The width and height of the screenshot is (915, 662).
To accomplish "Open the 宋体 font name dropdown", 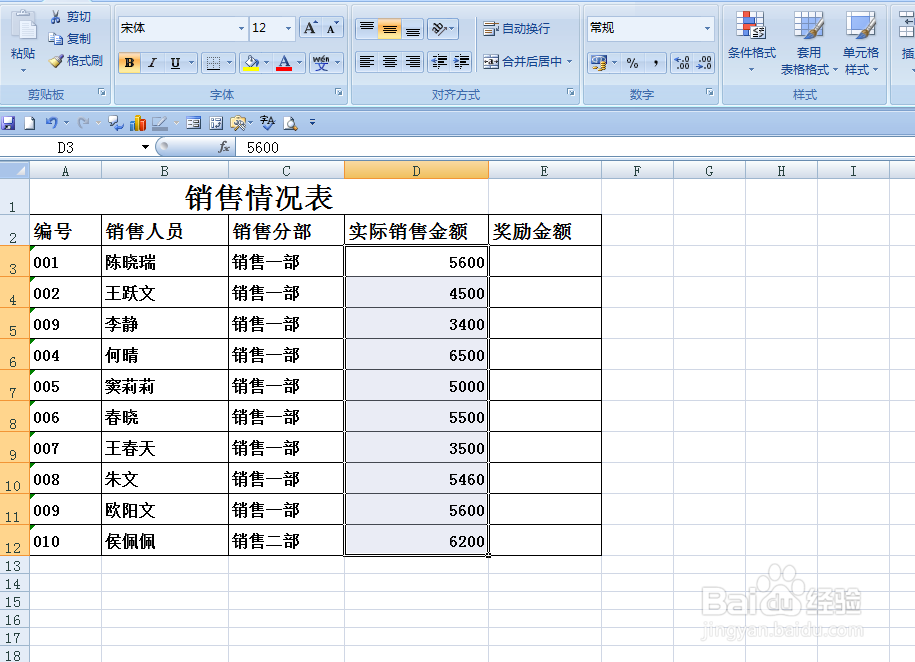I will pyautogui.click(x=240, y=28).
